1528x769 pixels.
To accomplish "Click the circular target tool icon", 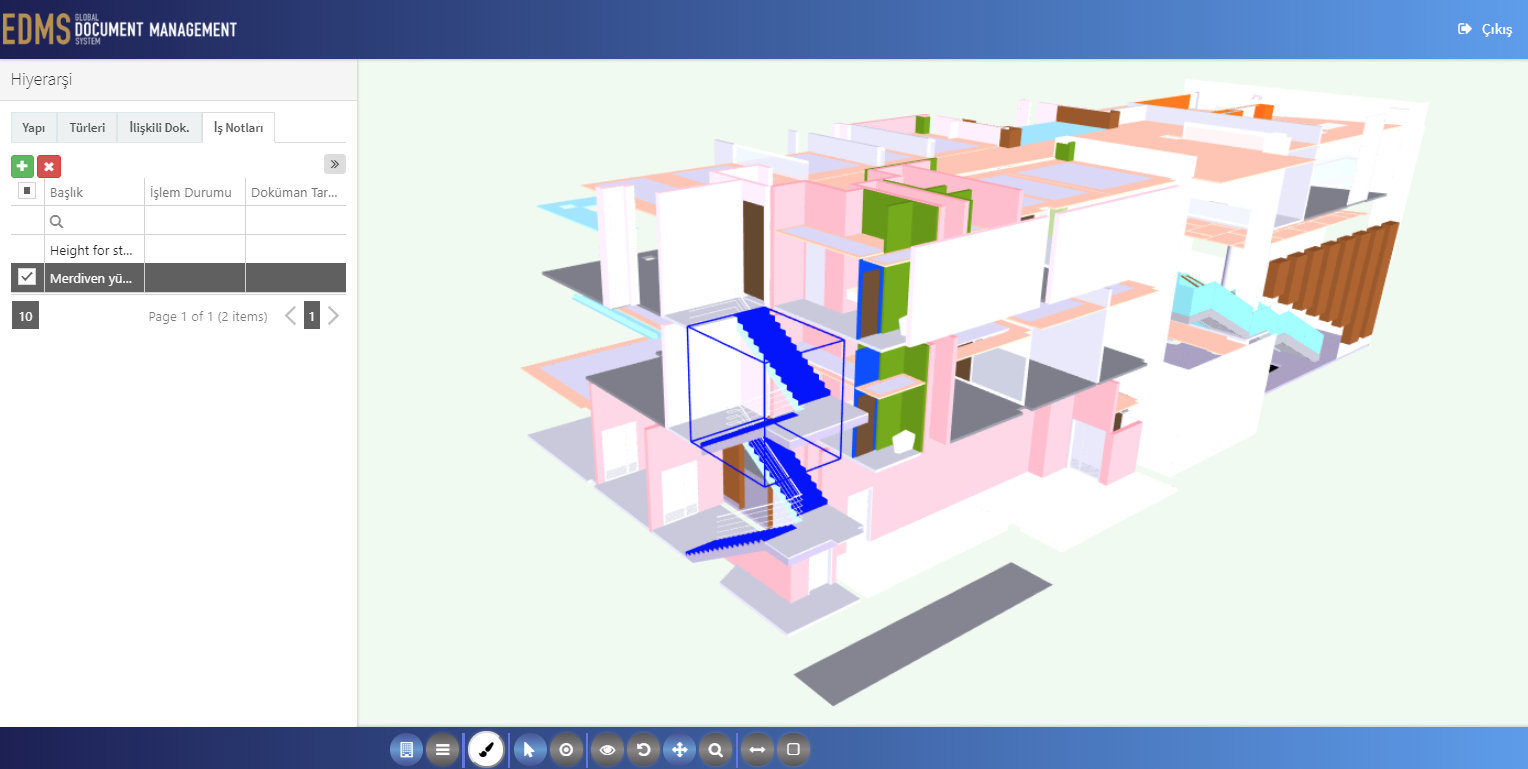I will point(566,749).
